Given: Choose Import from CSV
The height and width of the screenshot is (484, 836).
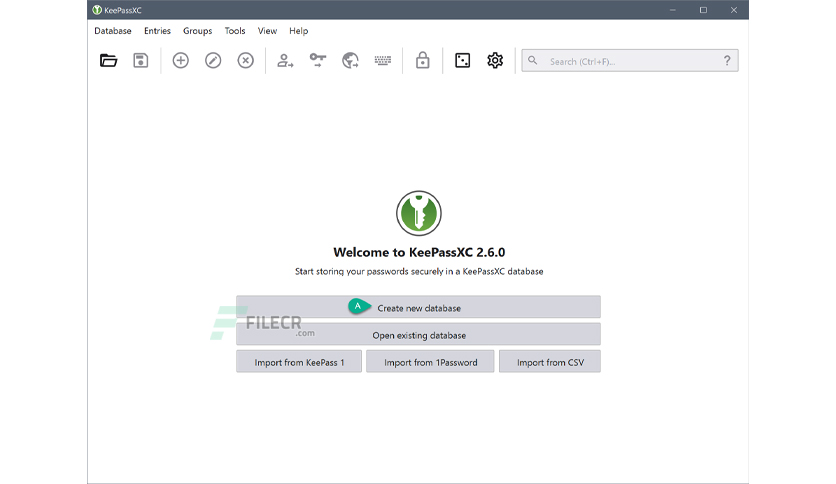Looking at the screenshot, I should [550, 361].
